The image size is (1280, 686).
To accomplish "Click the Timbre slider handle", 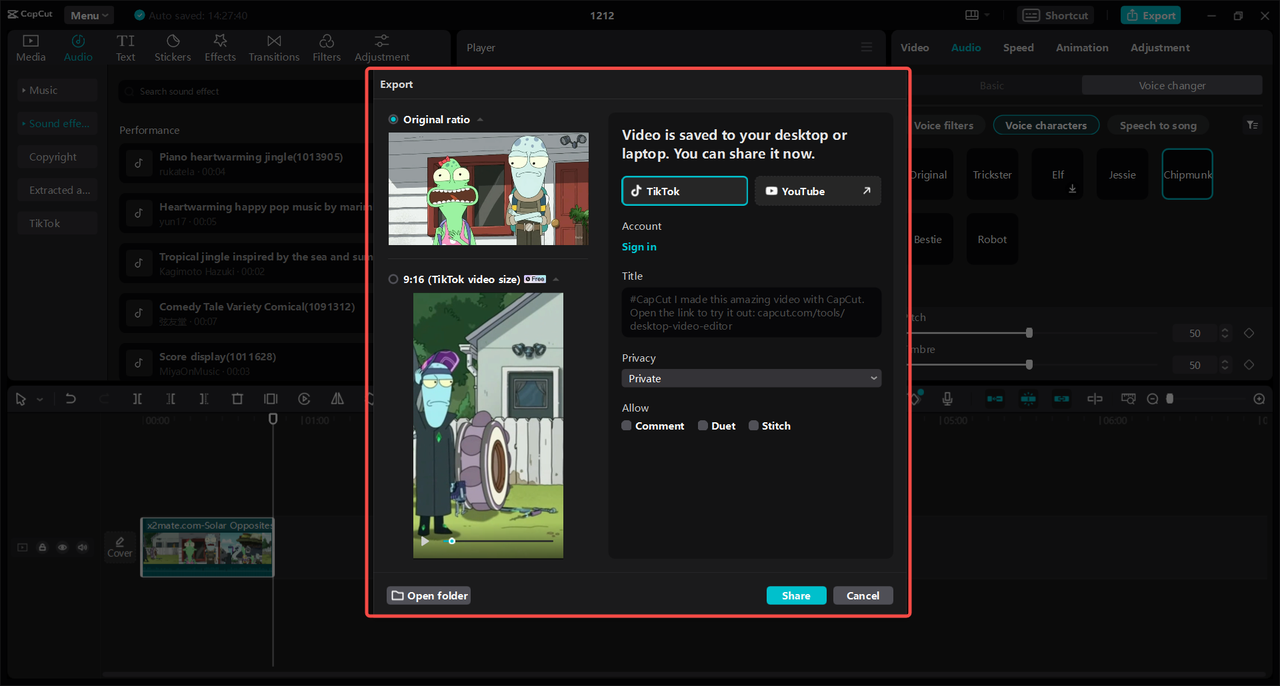I will 1029,365.
